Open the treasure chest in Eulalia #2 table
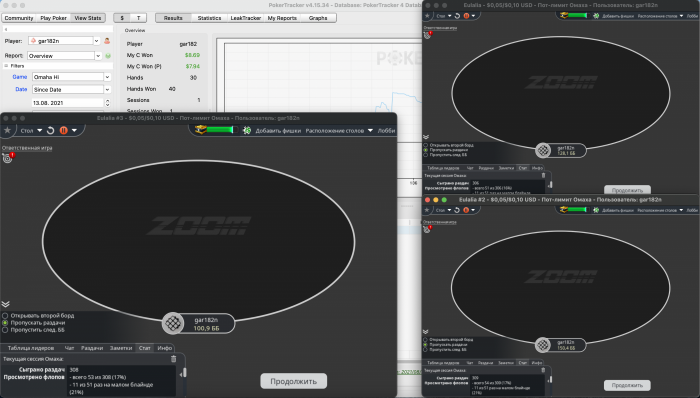This screenshot has width=700, height=398. pos(564,209)
